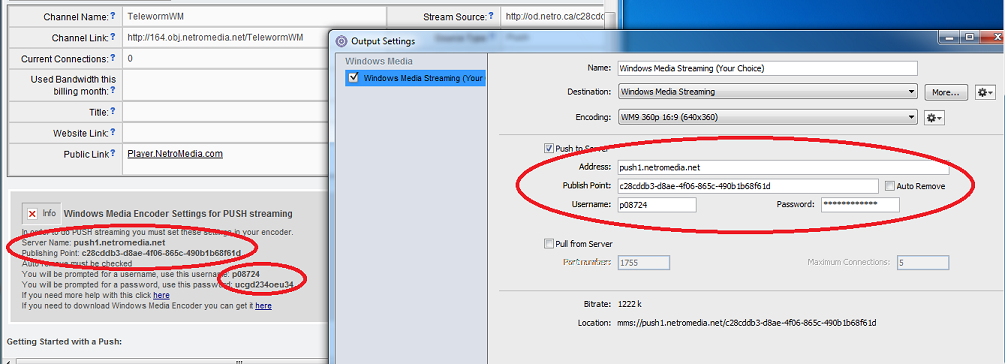This screenshot has width=1005, height=364.
Task: Enable Pull from Server checkbox
Action: click(549, 244)
